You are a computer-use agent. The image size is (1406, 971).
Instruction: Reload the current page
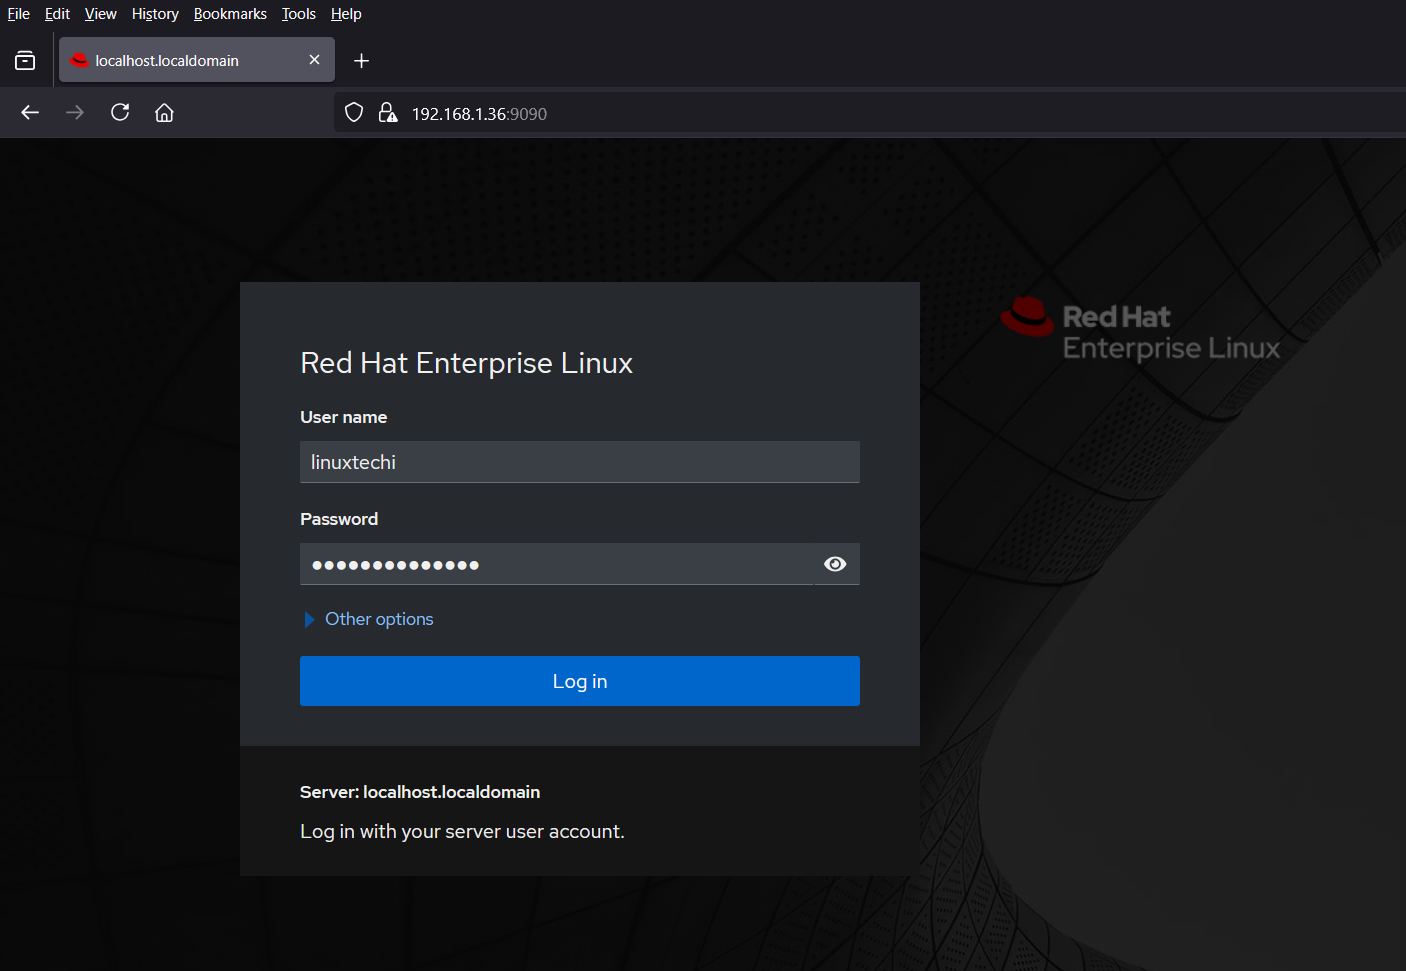click(120, 113)
